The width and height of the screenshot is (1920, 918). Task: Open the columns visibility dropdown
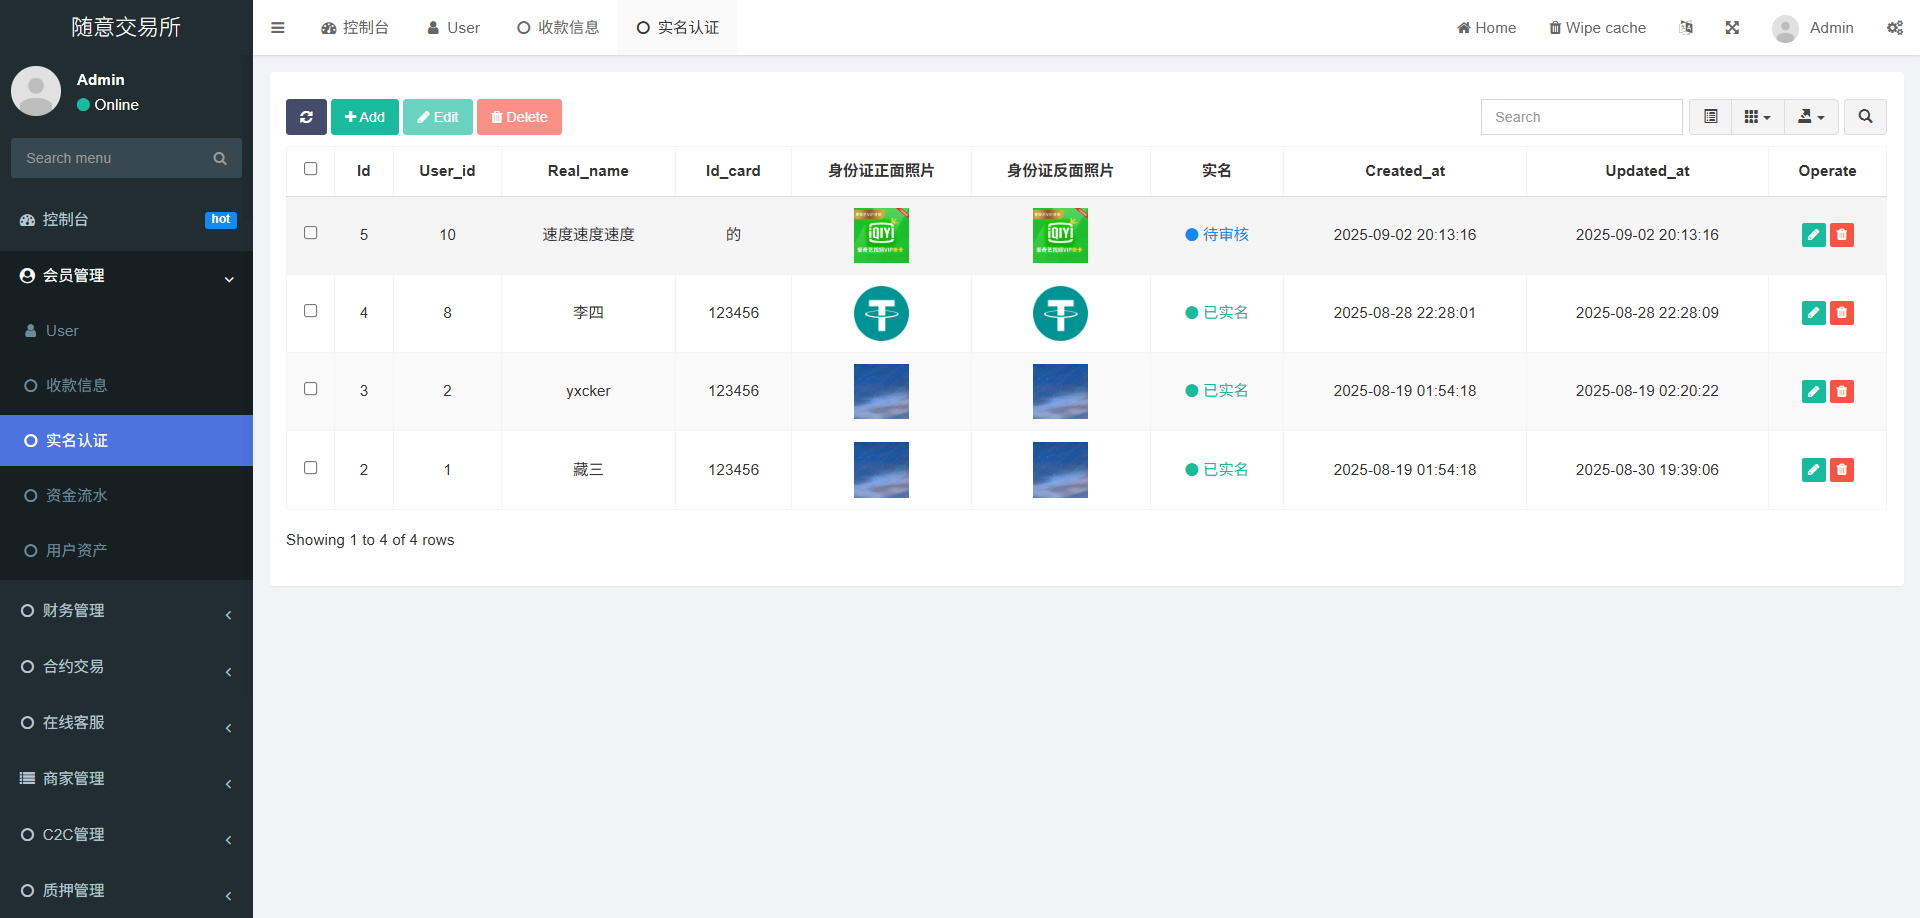pos(1757,117)
